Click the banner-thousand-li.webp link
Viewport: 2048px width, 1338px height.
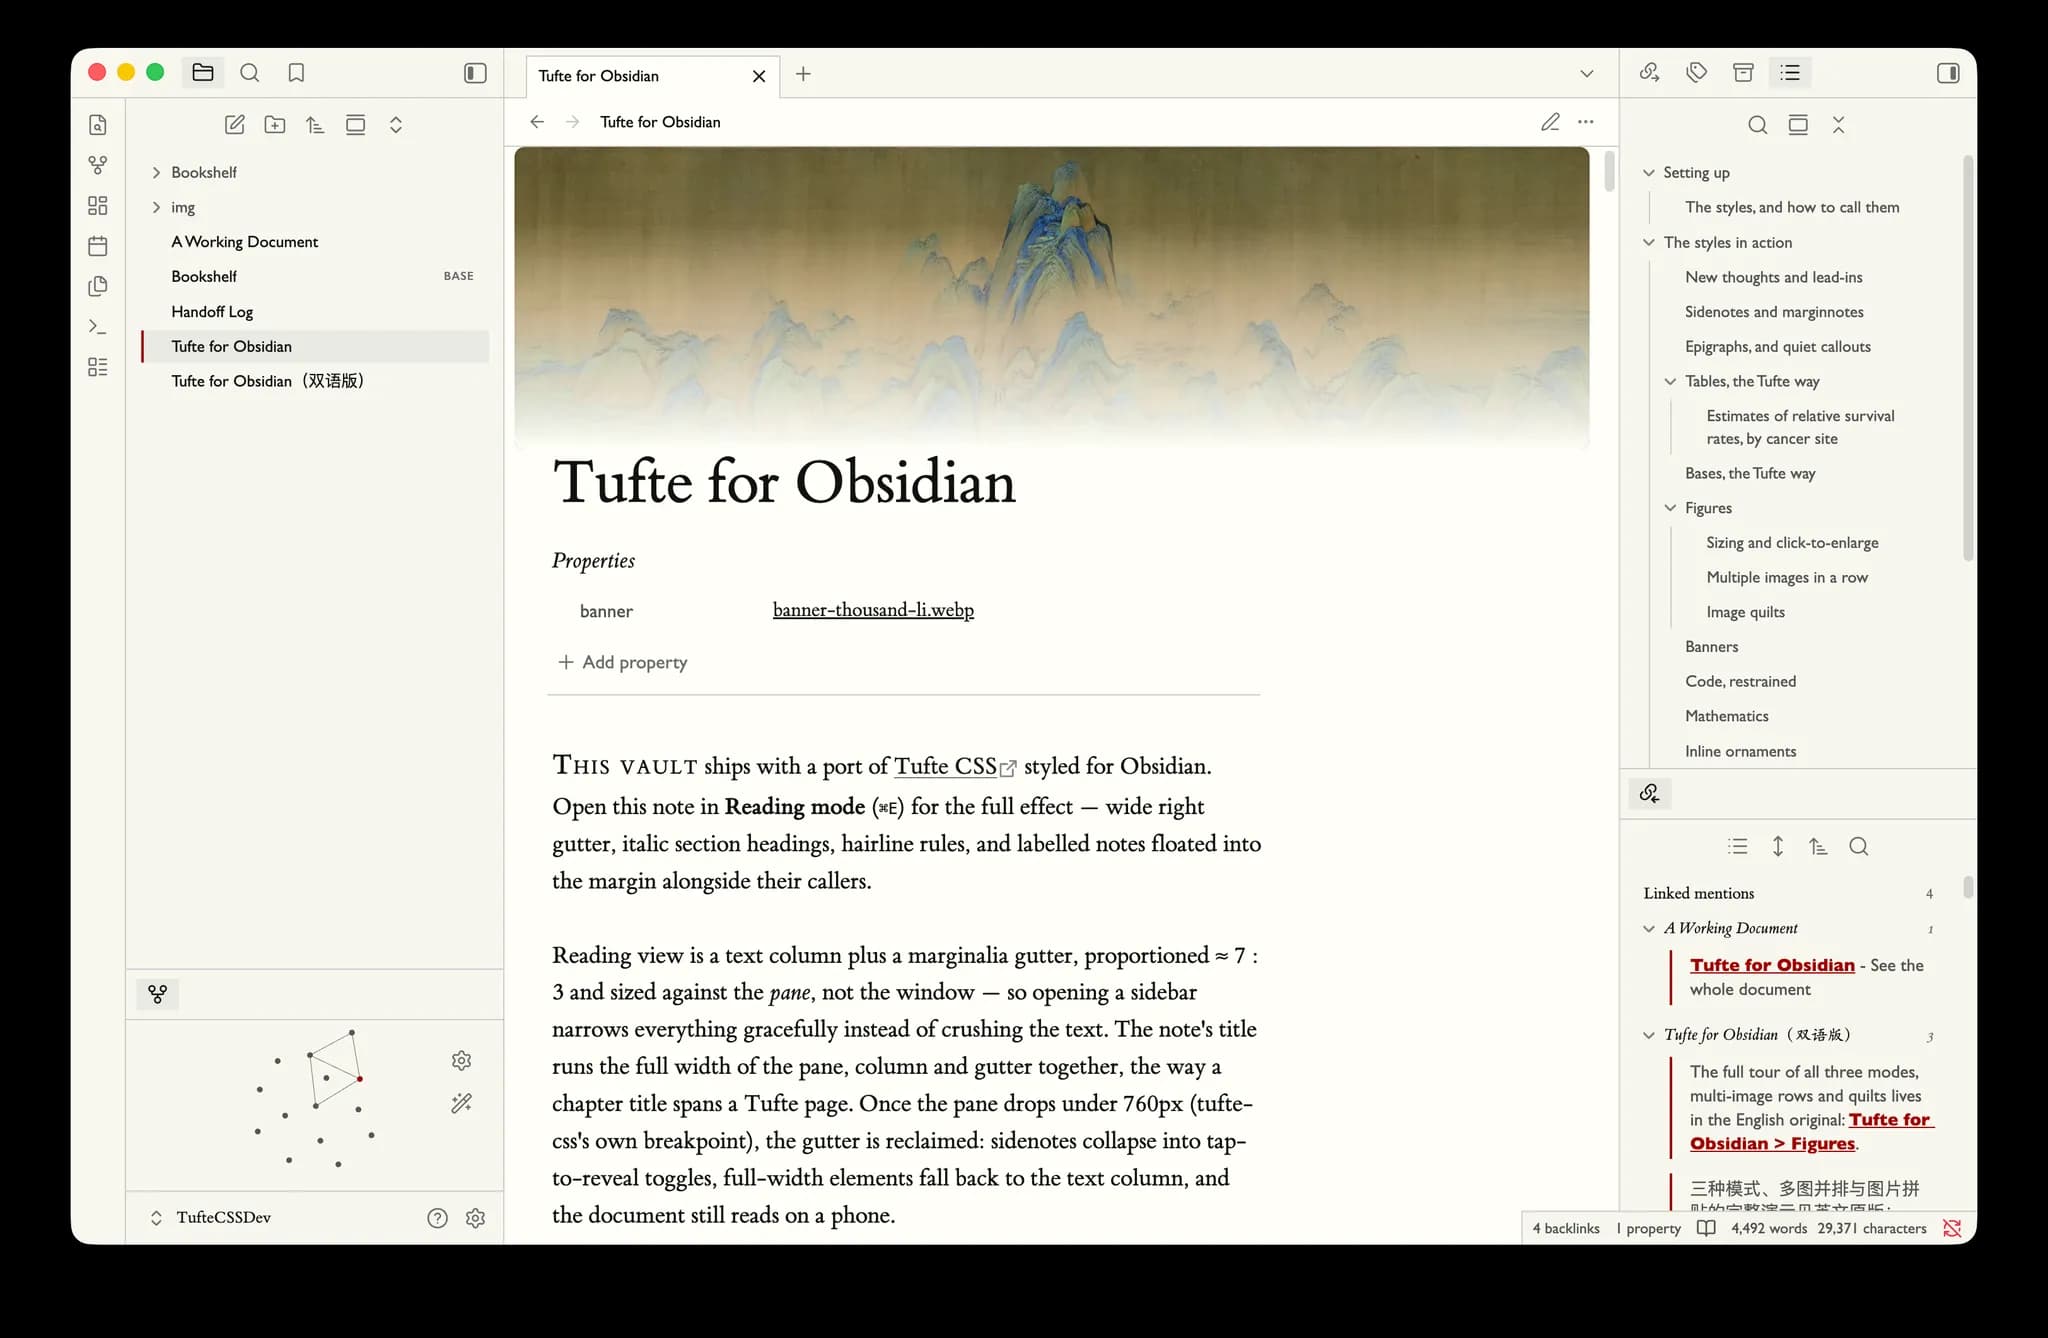[873, 610]
